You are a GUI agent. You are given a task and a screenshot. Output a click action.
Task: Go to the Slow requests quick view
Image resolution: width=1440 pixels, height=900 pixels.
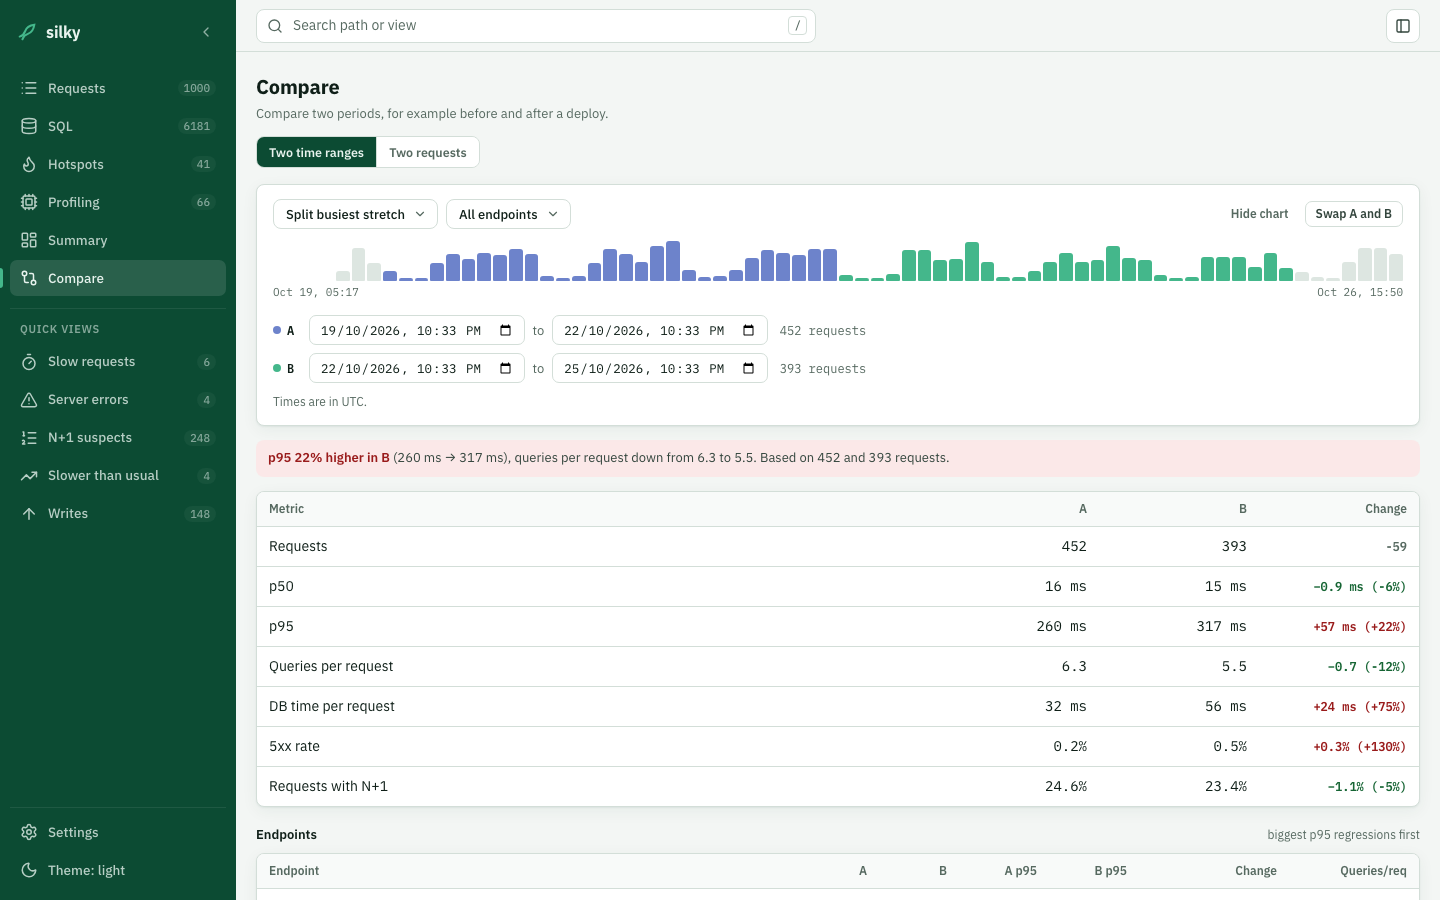(118, 362)
